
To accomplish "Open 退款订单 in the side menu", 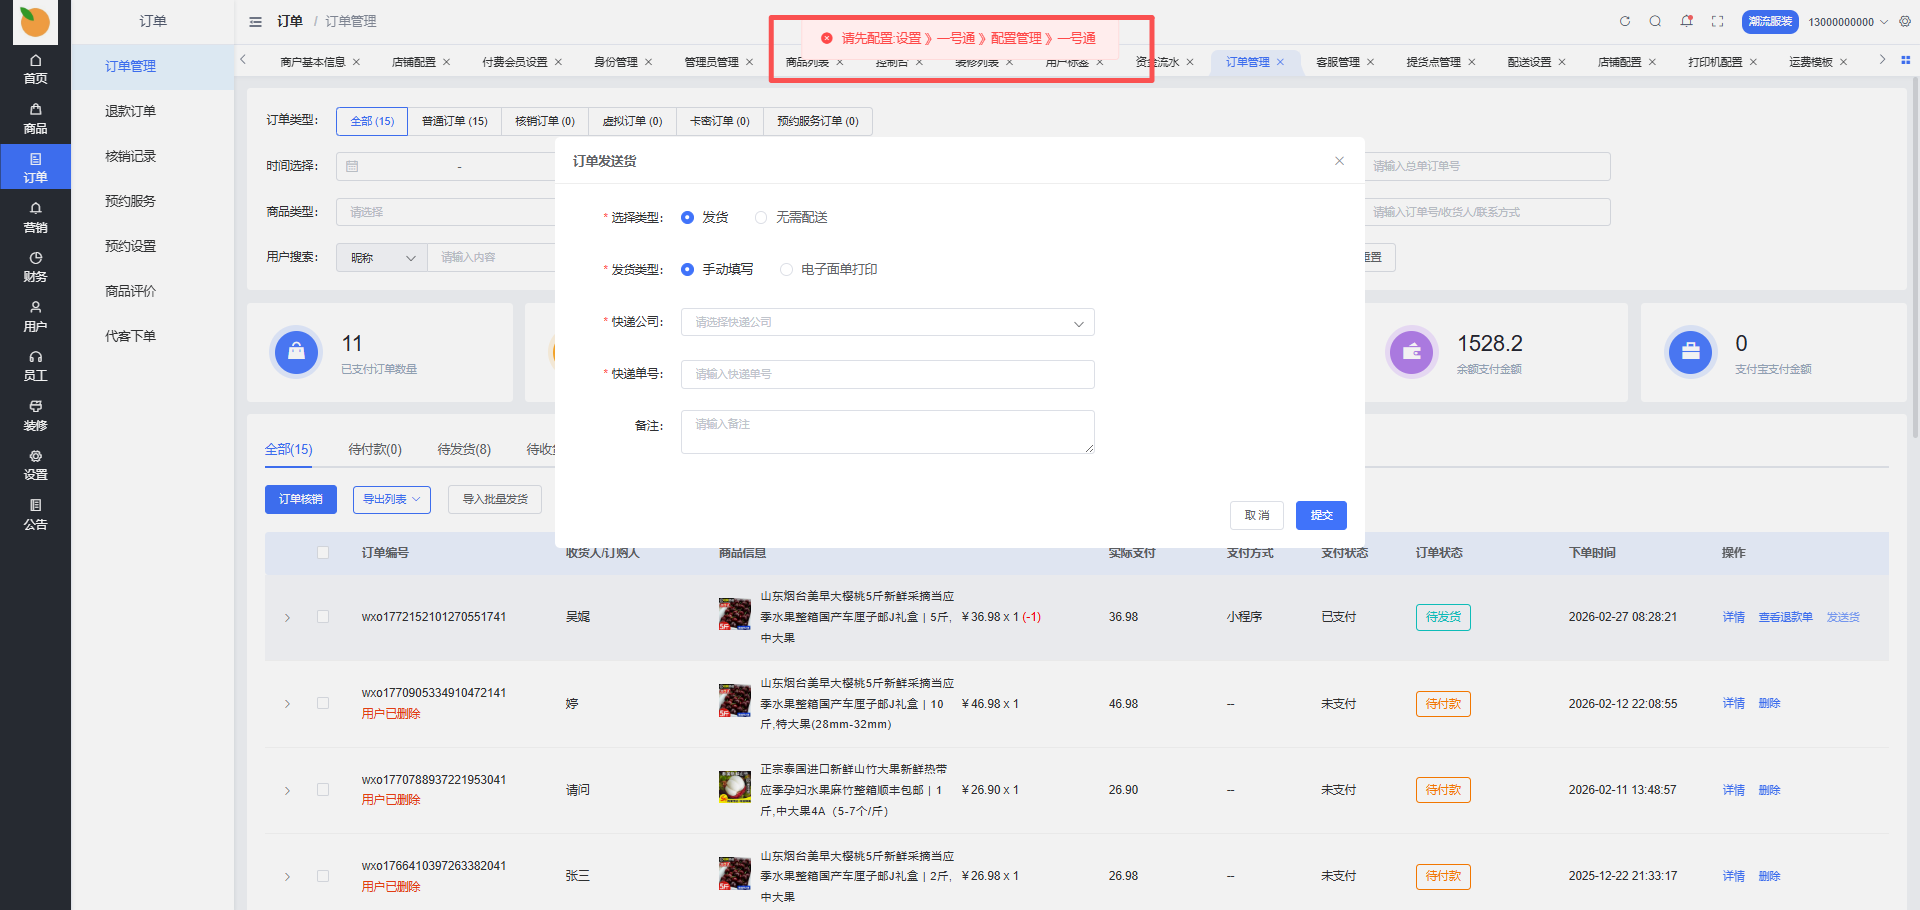I will coord(130,111).
